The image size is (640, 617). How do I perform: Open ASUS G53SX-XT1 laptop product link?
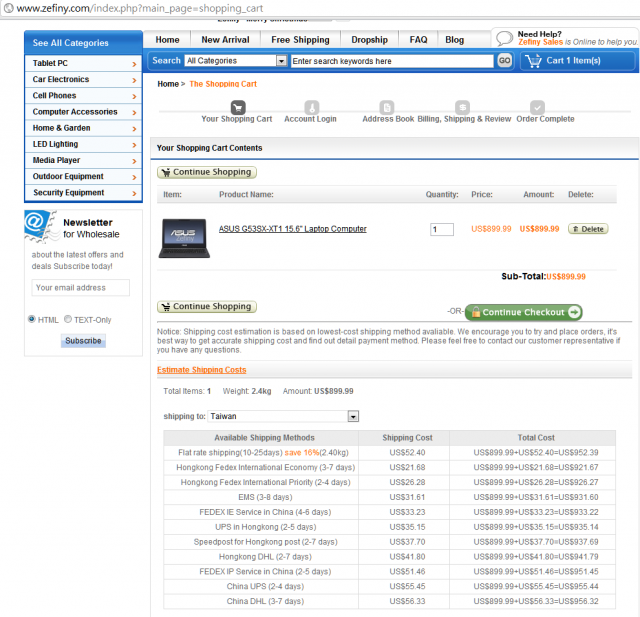(x=293, y=229)
